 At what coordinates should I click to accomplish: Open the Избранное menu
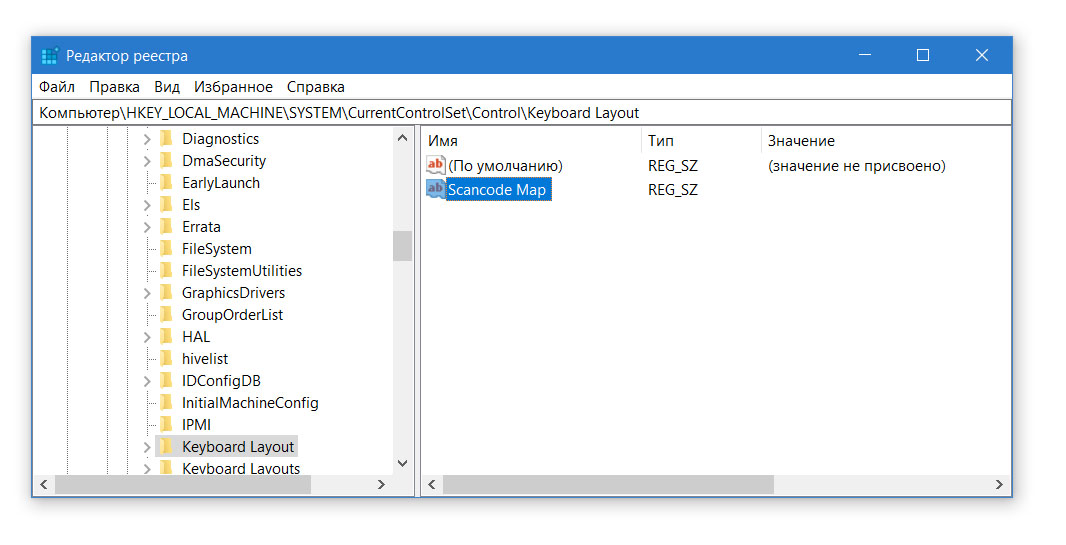(233, 87)
